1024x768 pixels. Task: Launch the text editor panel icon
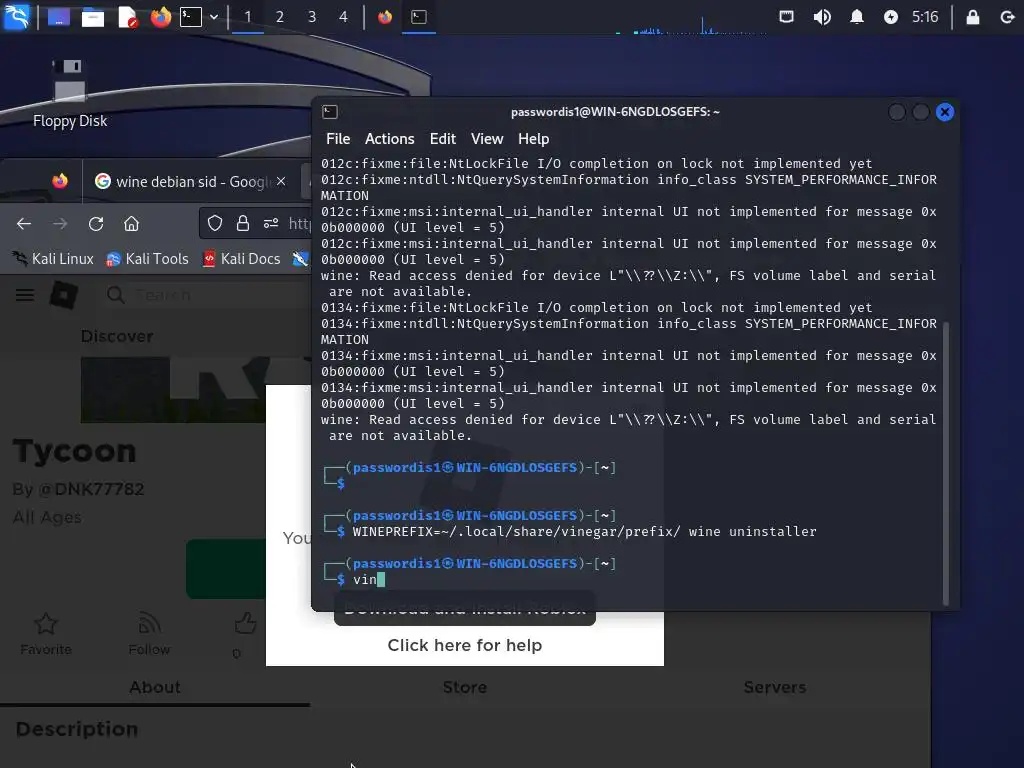pyautogui.click(x=127, y=17)
